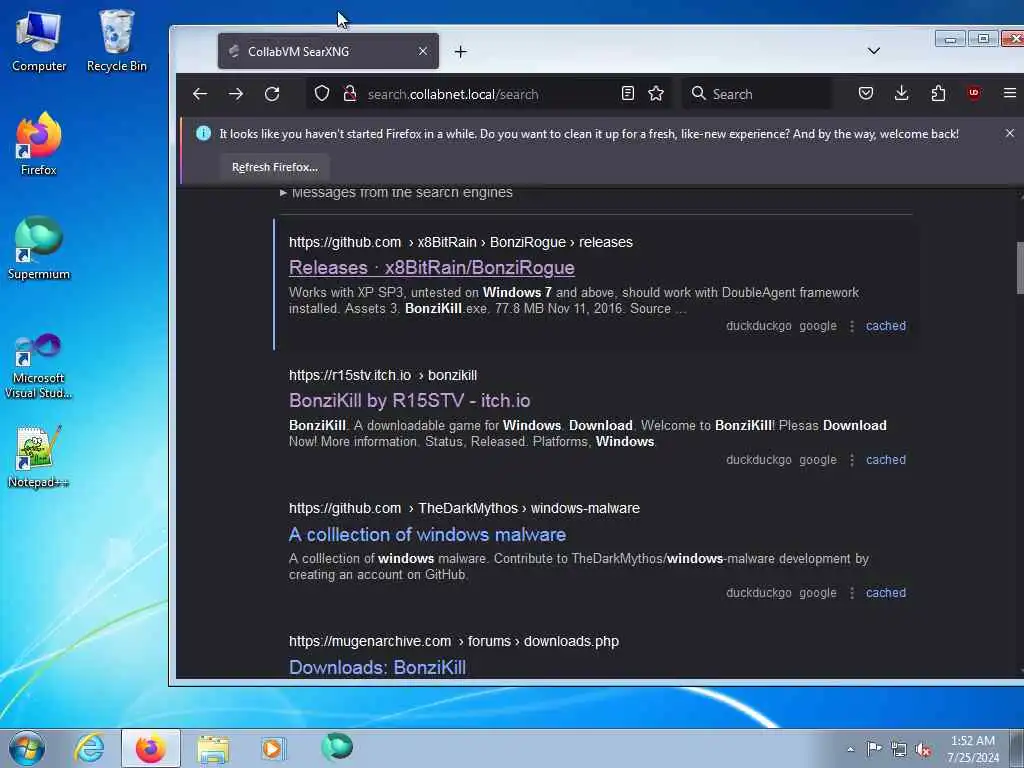
Task: Select the Notepad++ desktop shortcut
Action: [38, 457]
